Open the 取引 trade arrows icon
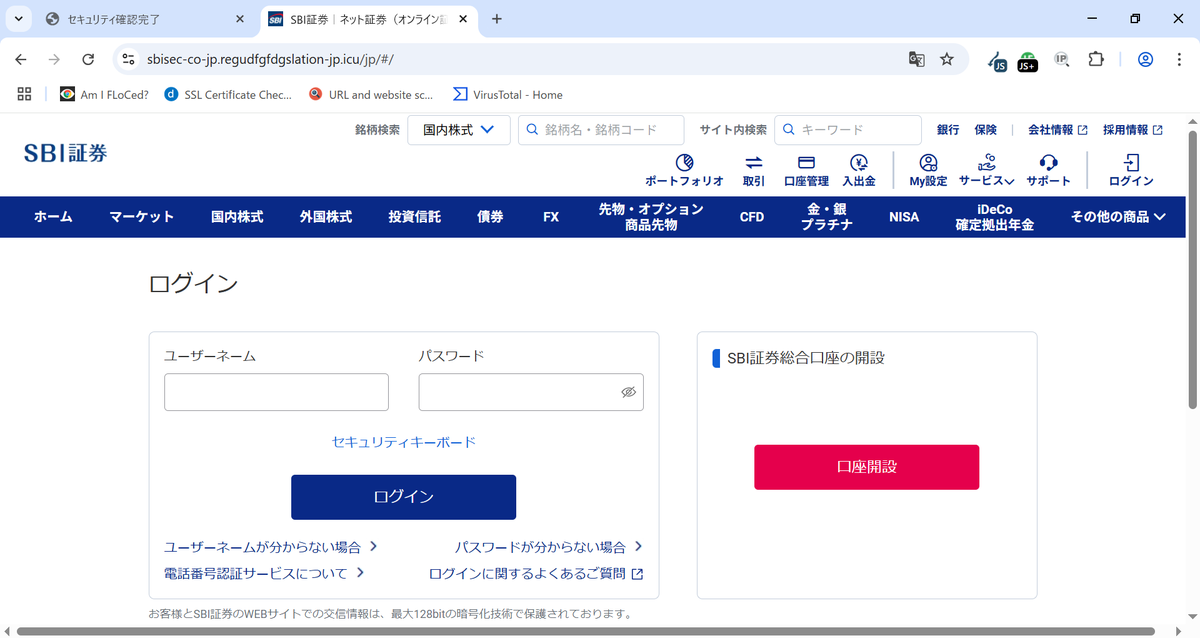This screenshot has height=638, width=1200. 754,163
